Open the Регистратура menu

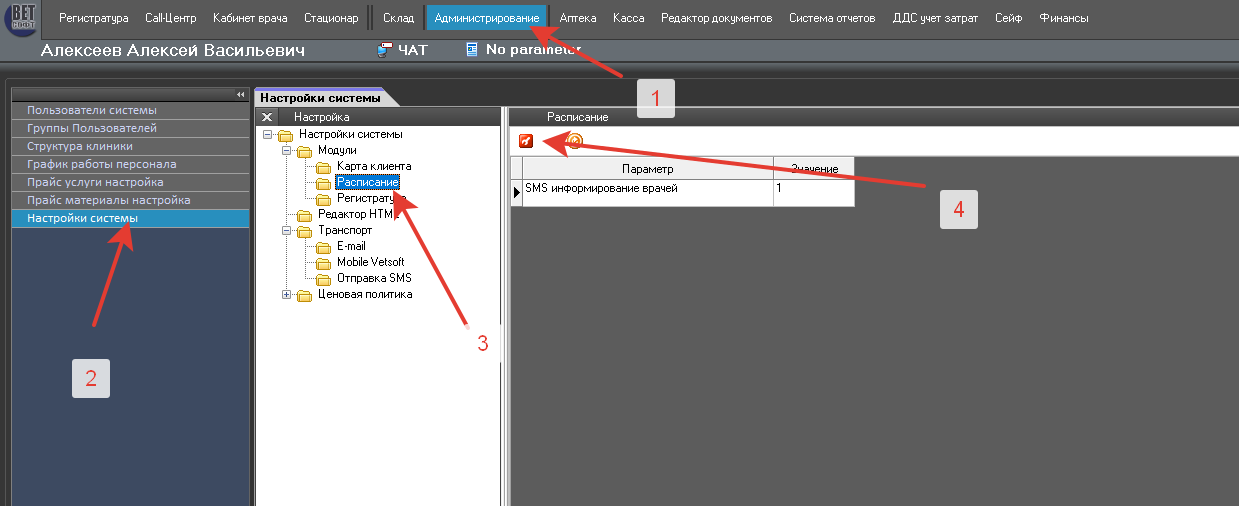tap(93, 18)
